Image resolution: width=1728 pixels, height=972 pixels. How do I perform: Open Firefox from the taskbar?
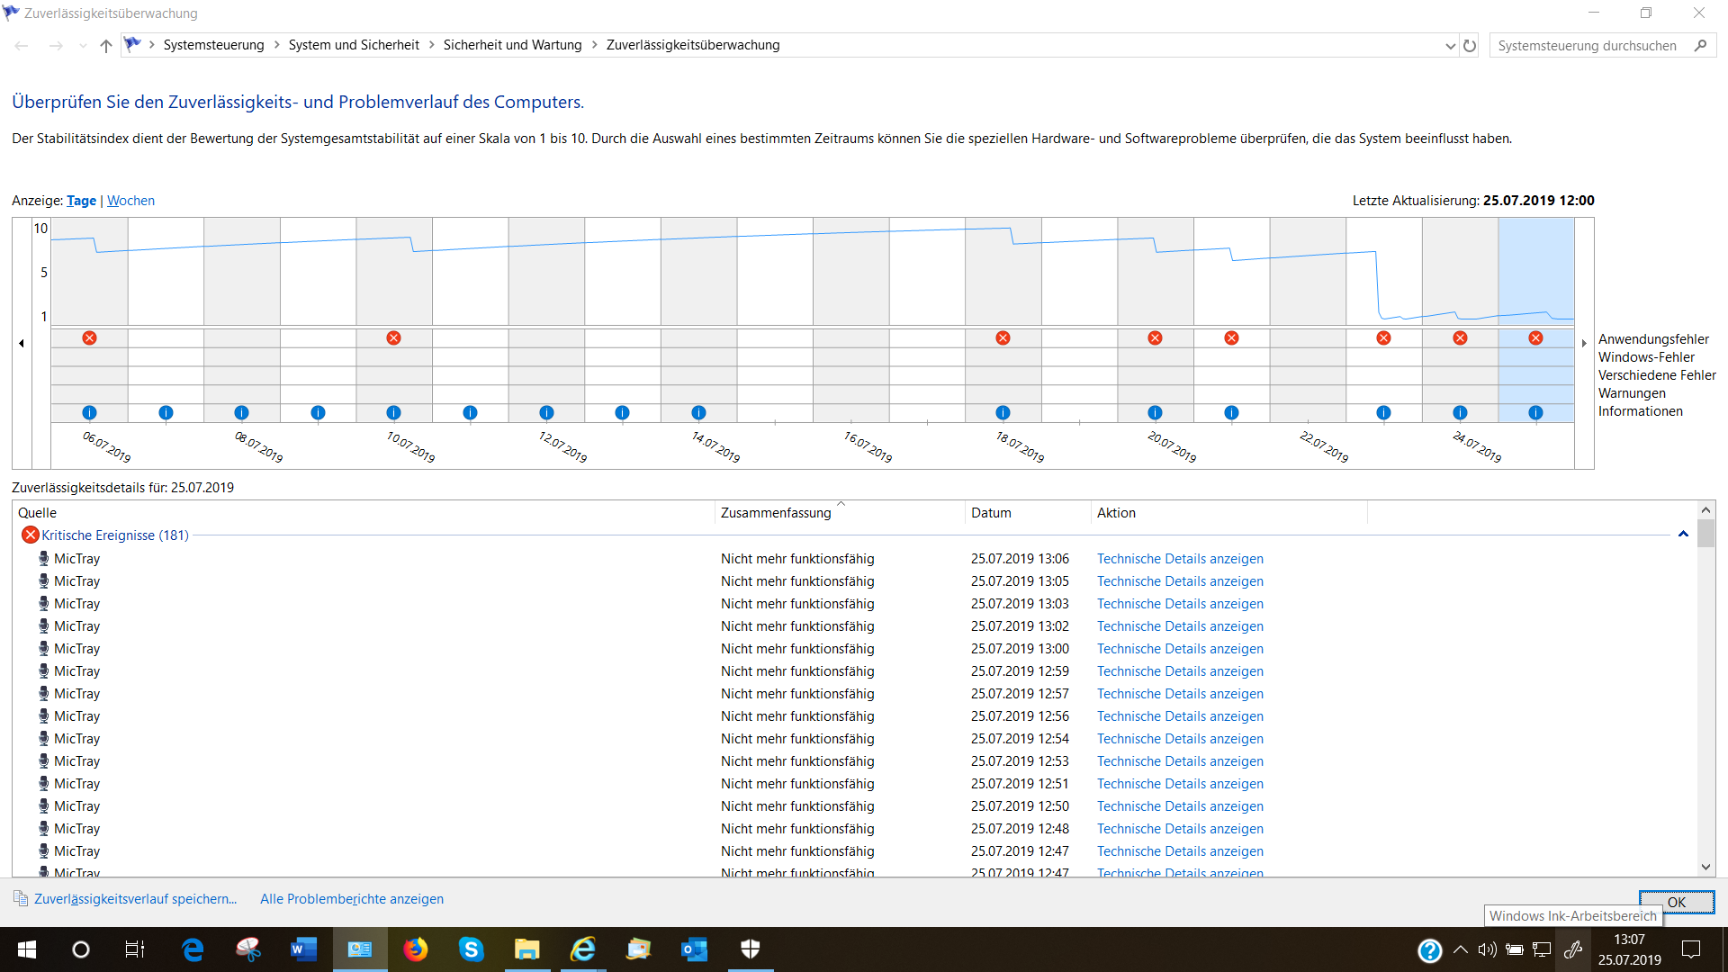[x=415, y=949]
